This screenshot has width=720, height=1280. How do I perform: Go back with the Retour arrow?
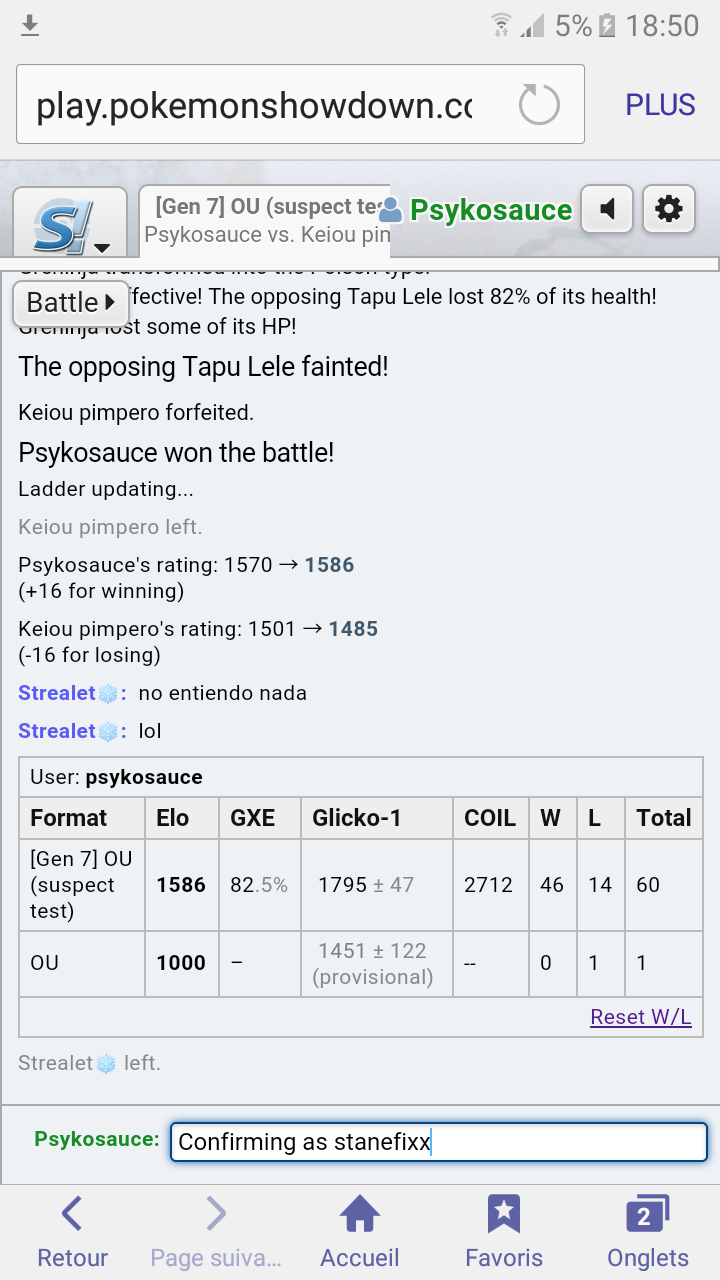coord(72,1233)
